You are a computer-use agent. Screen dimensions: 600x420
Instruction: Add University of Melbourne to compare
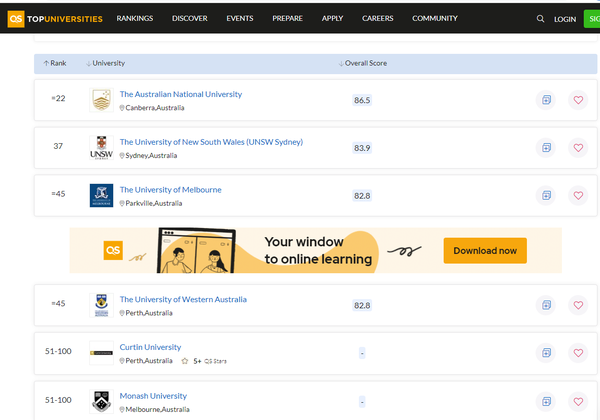click(546, 195)
